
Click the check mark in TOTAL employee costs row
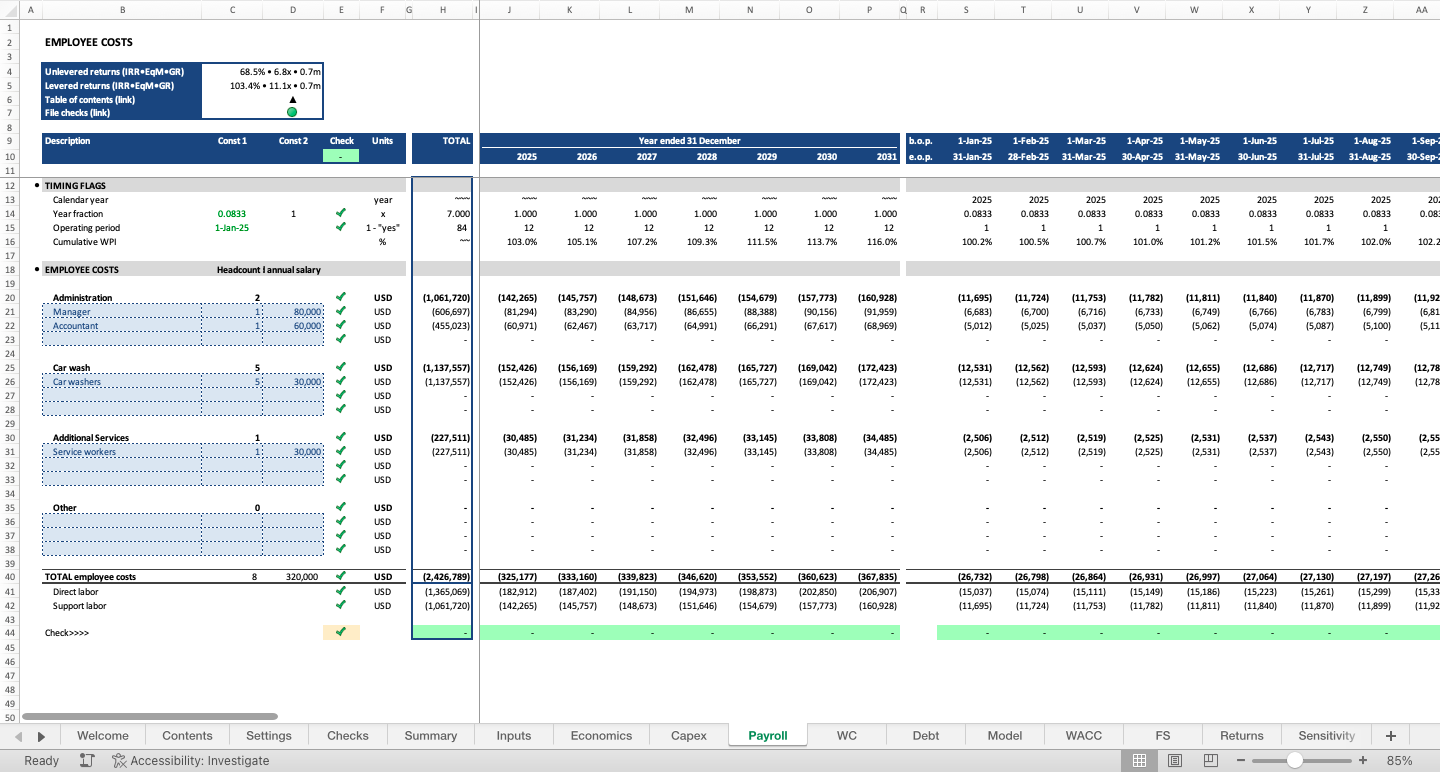[x=341, y=576]
